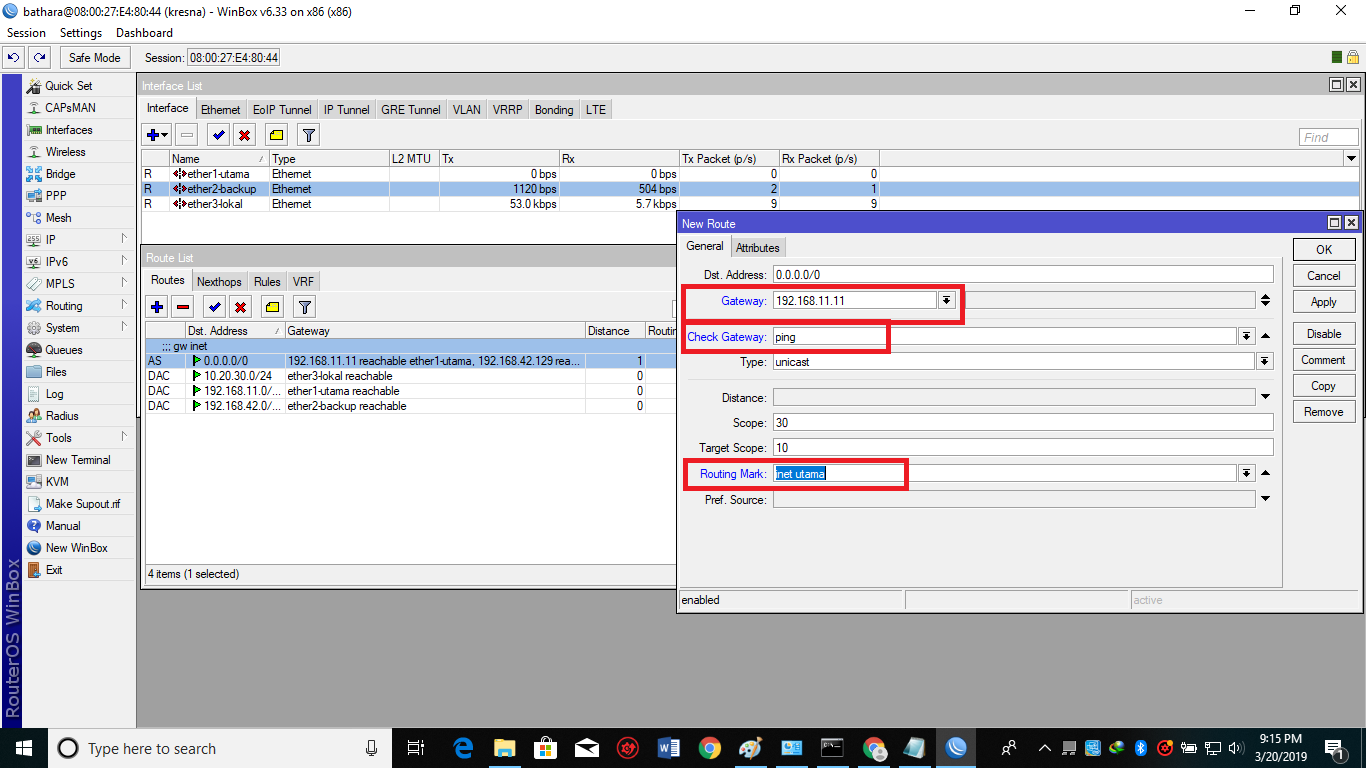1366x768 pixels.
Task: Expand the Routing Mark dropdown
Action: point(1246,473)
